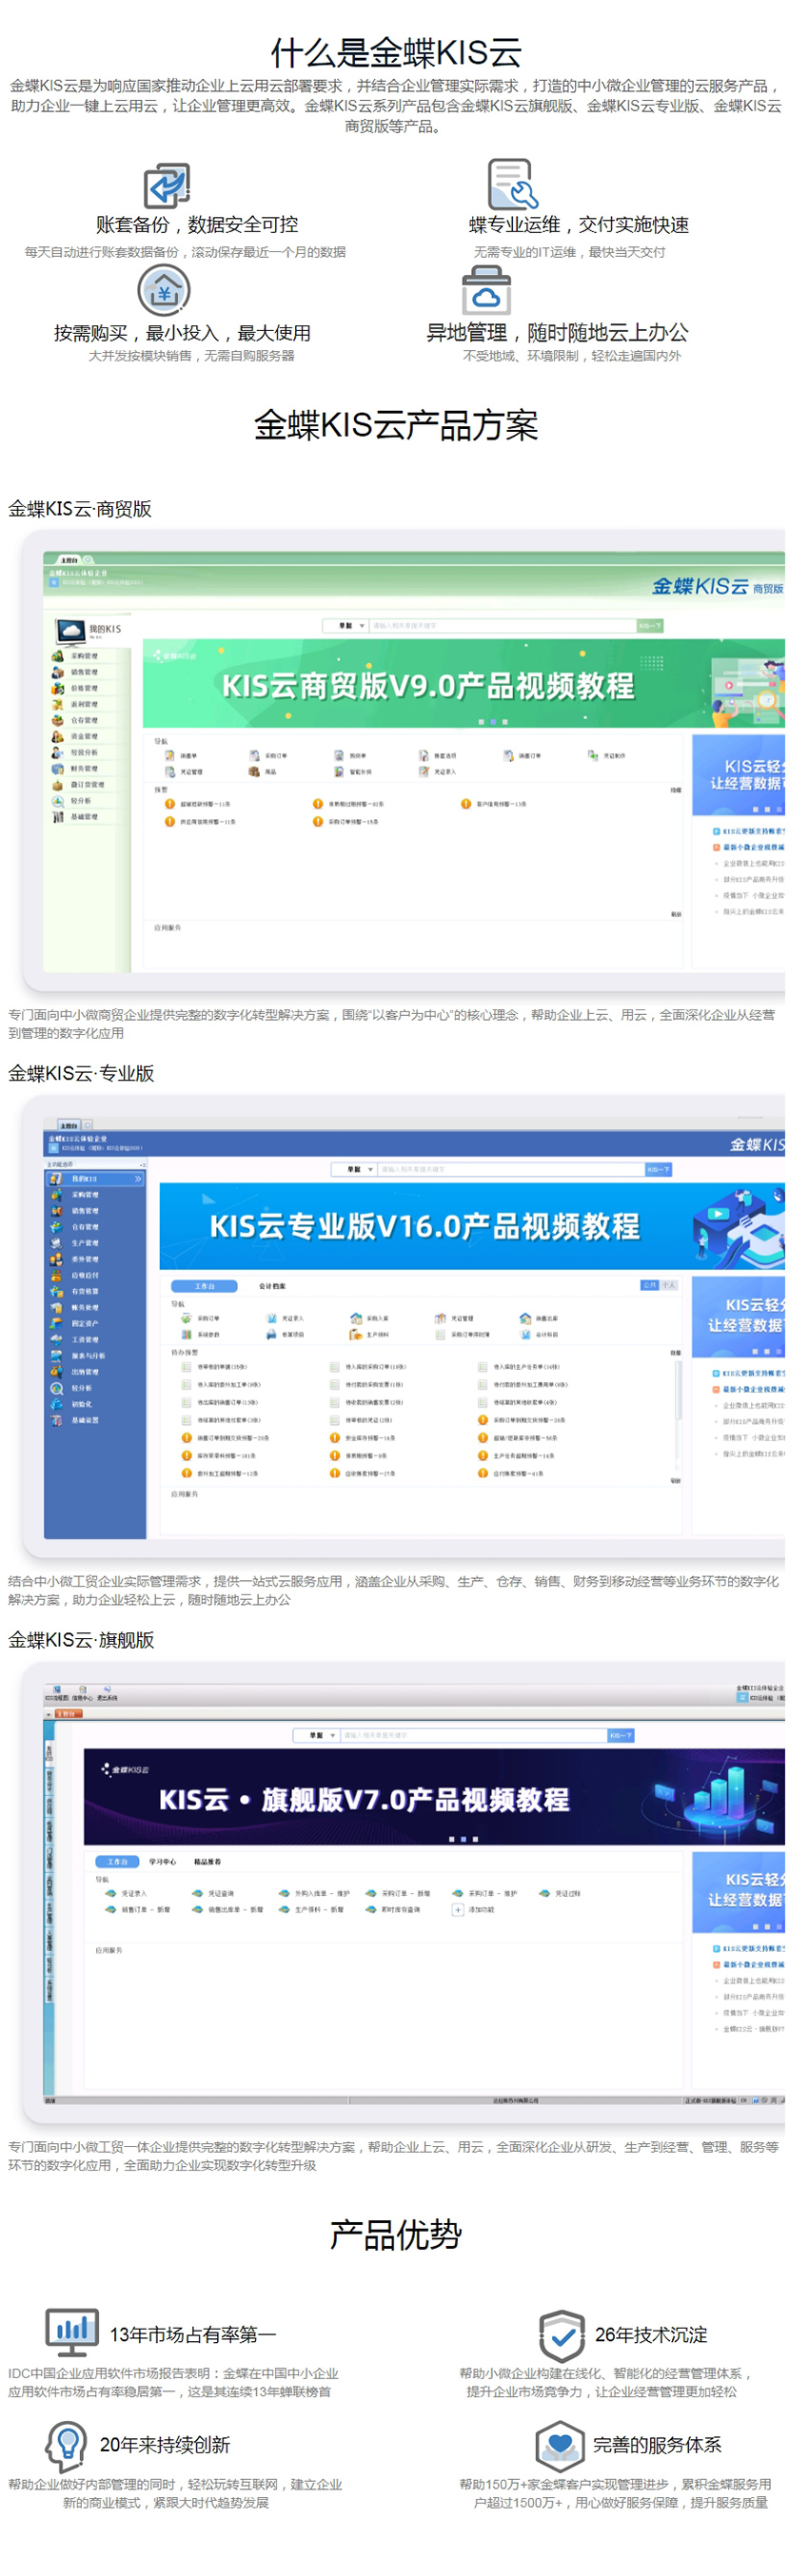Click the market share monitor chart icon

[x=72, y=2332]
